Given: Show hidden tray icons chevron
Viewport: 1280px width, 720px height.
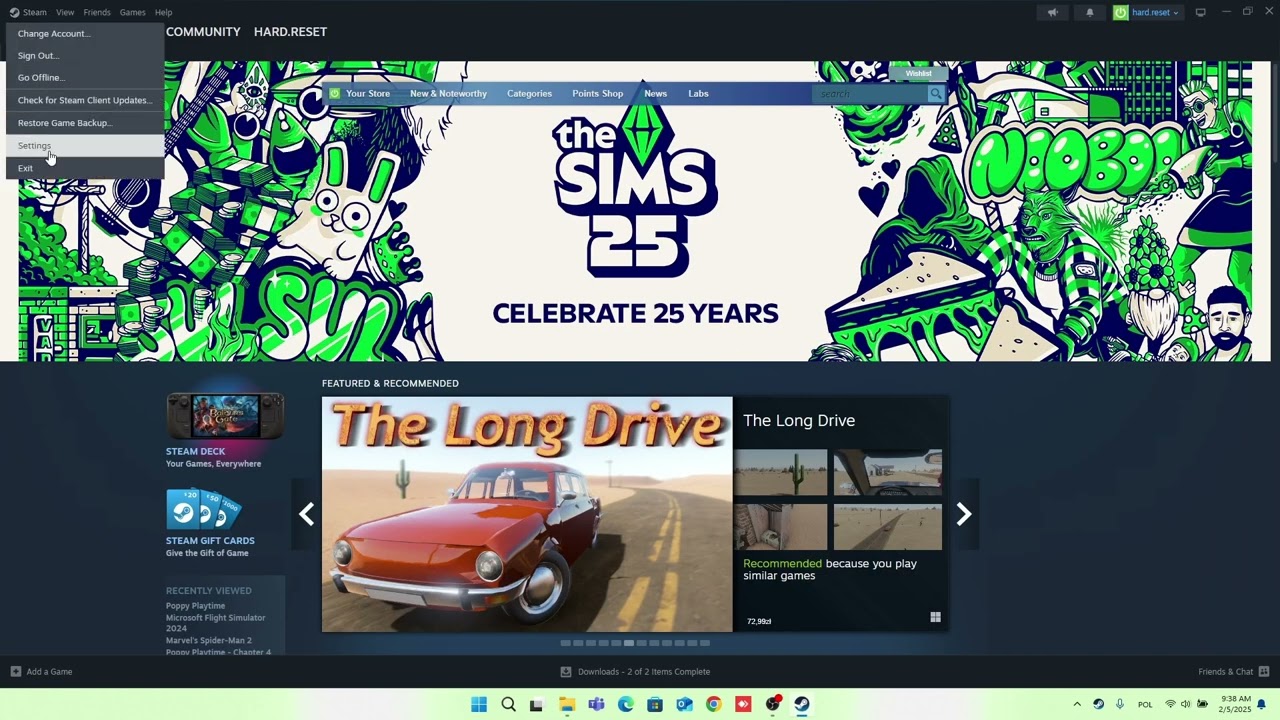Looking at the screenshot, I should pos(1077,704).
